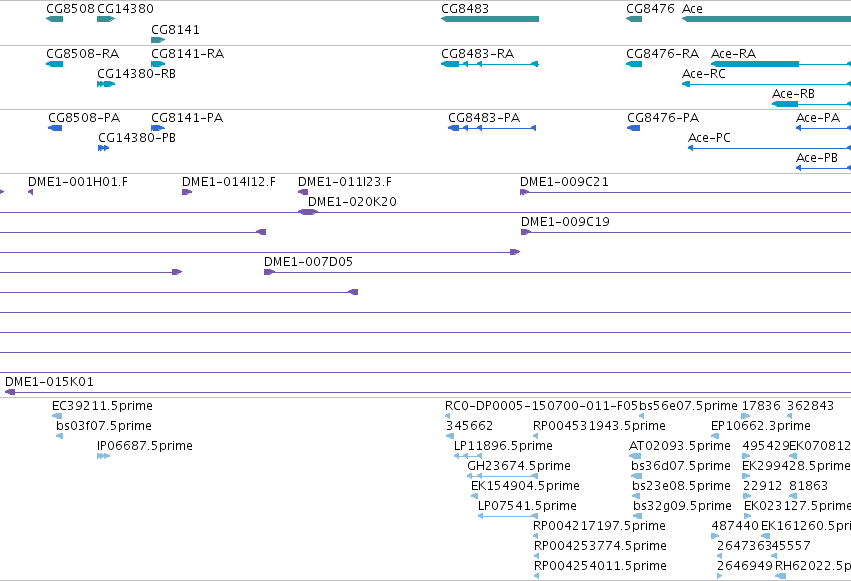Viewport: 851px width, 581px height.
Task: Click the DME1-007D05 BAC clone
Action: coord(557,272)
